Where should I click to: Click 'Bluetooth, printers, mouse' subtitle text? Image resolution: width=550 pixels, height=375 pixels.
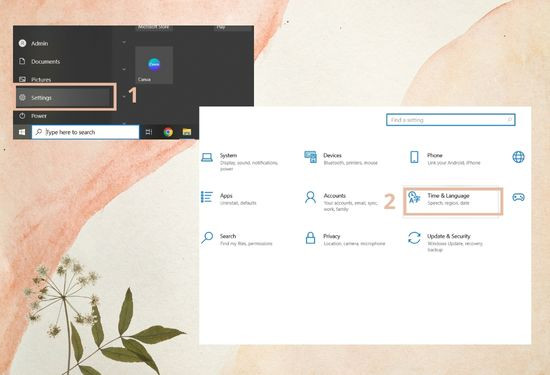pyautogui.click(x=350, y=163)
